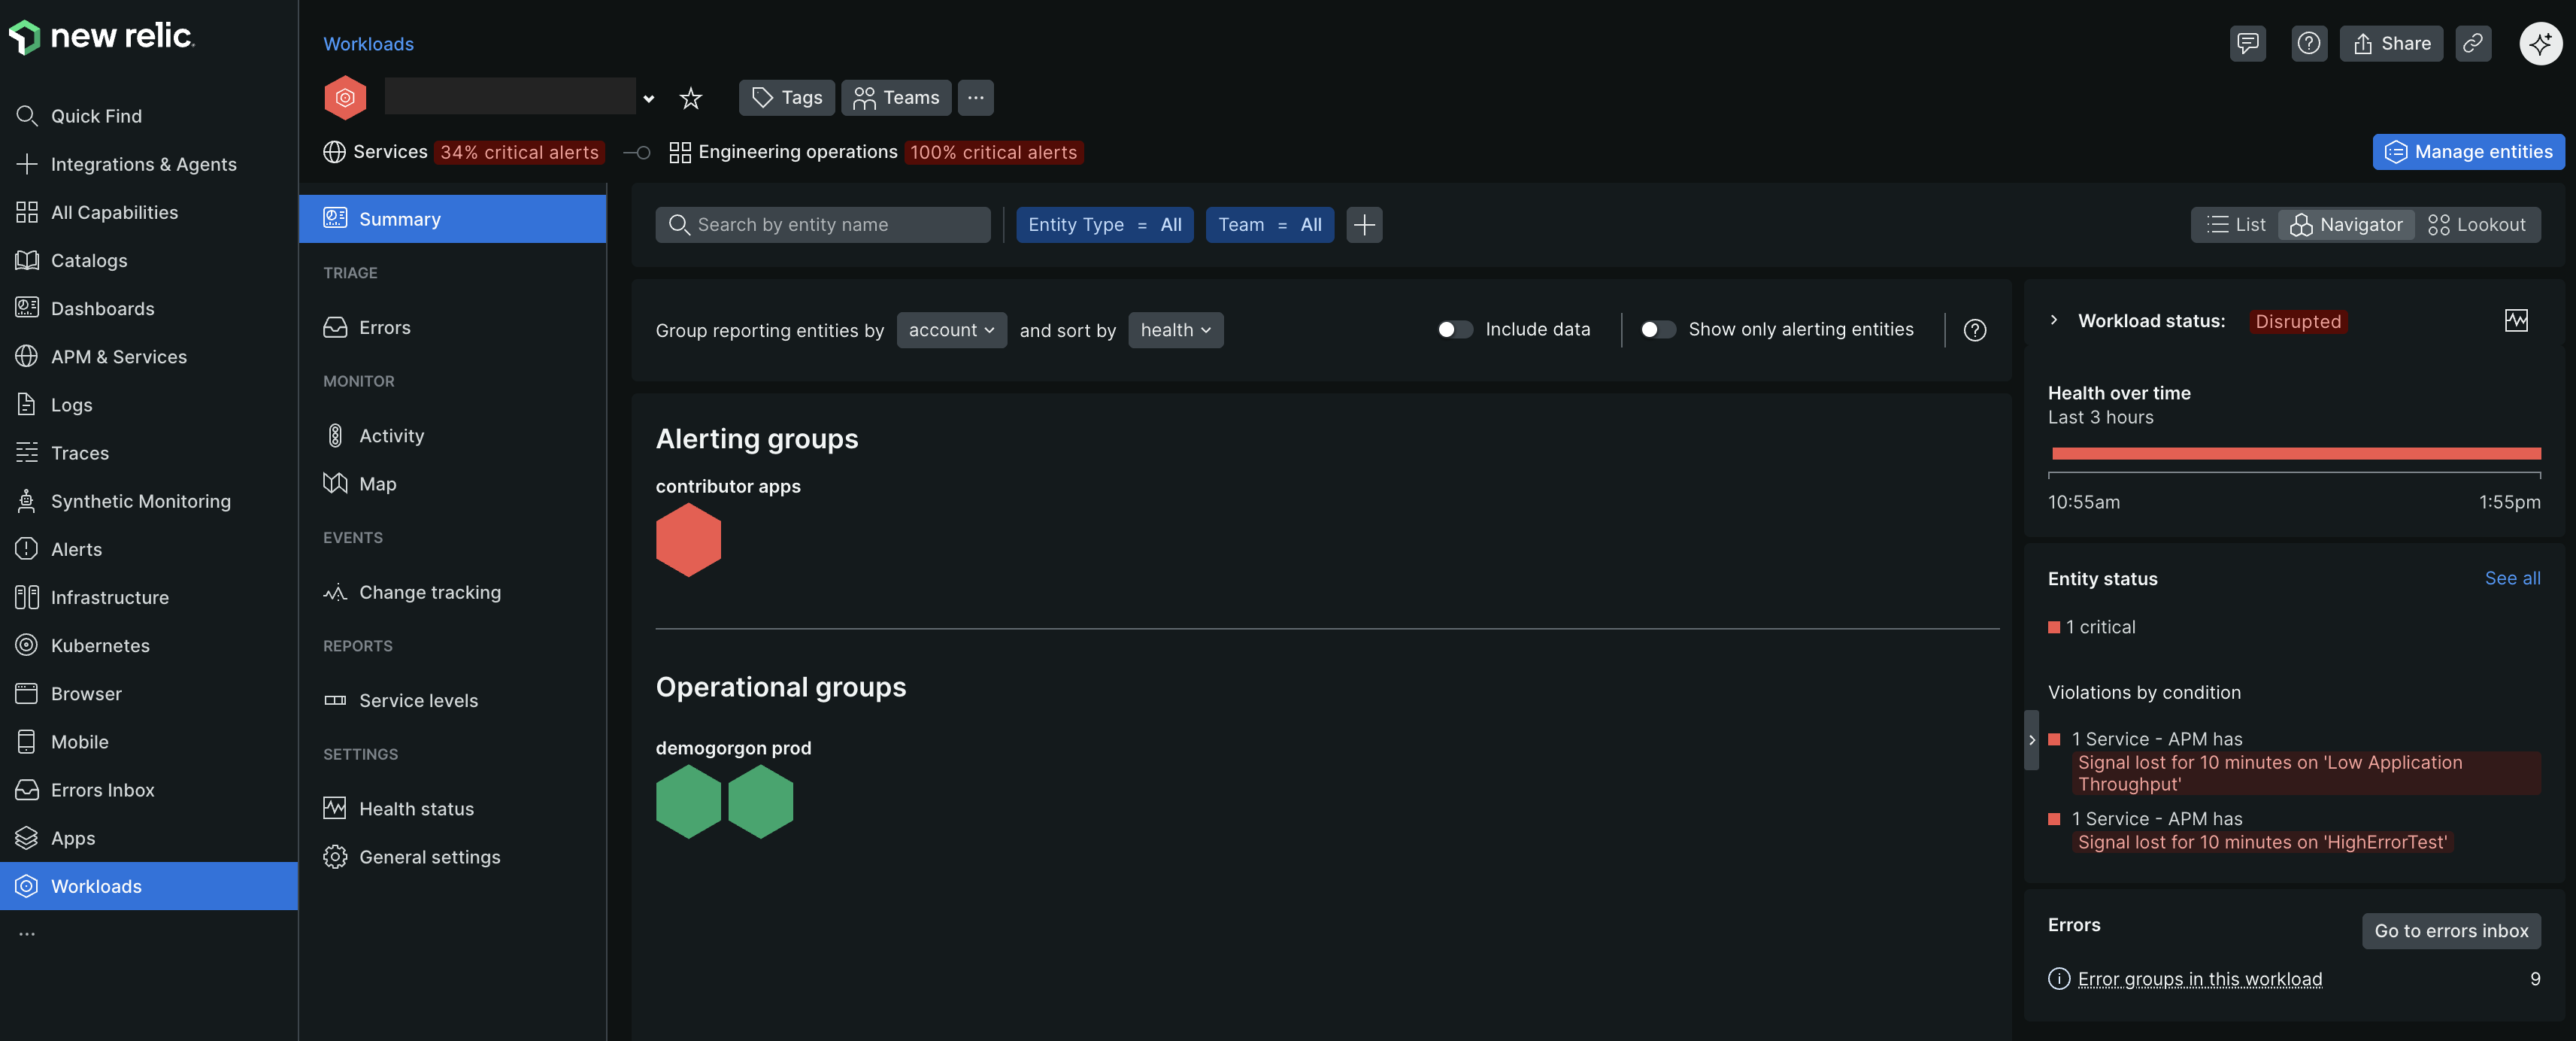Click the red contributor apps hexagon
Screen dimensions: 2576x1041
(x=688, y=540)
